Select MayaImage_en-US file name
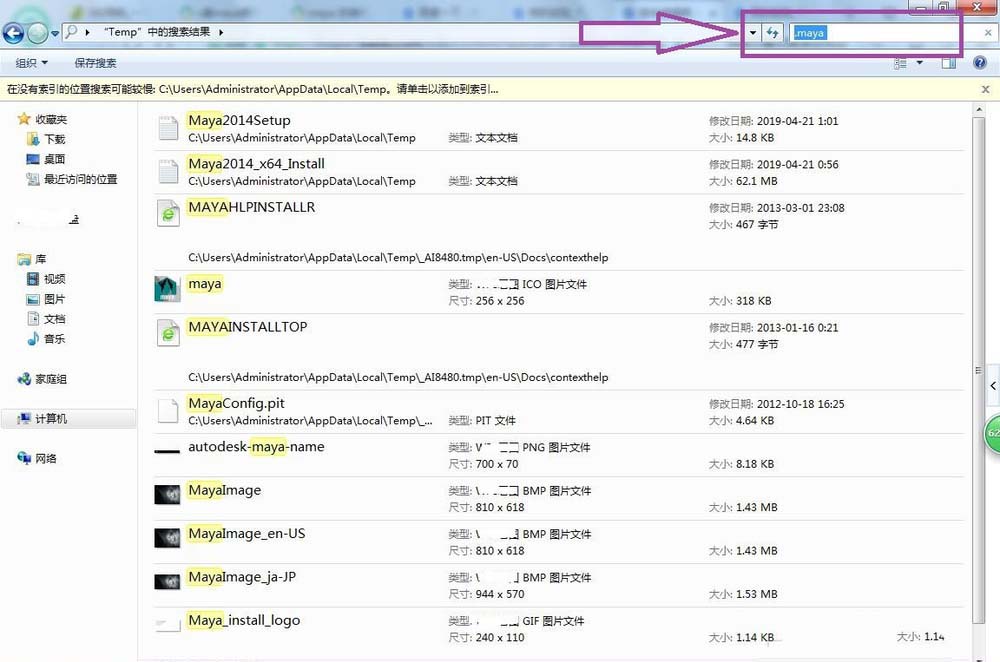 tap(246, 533)
